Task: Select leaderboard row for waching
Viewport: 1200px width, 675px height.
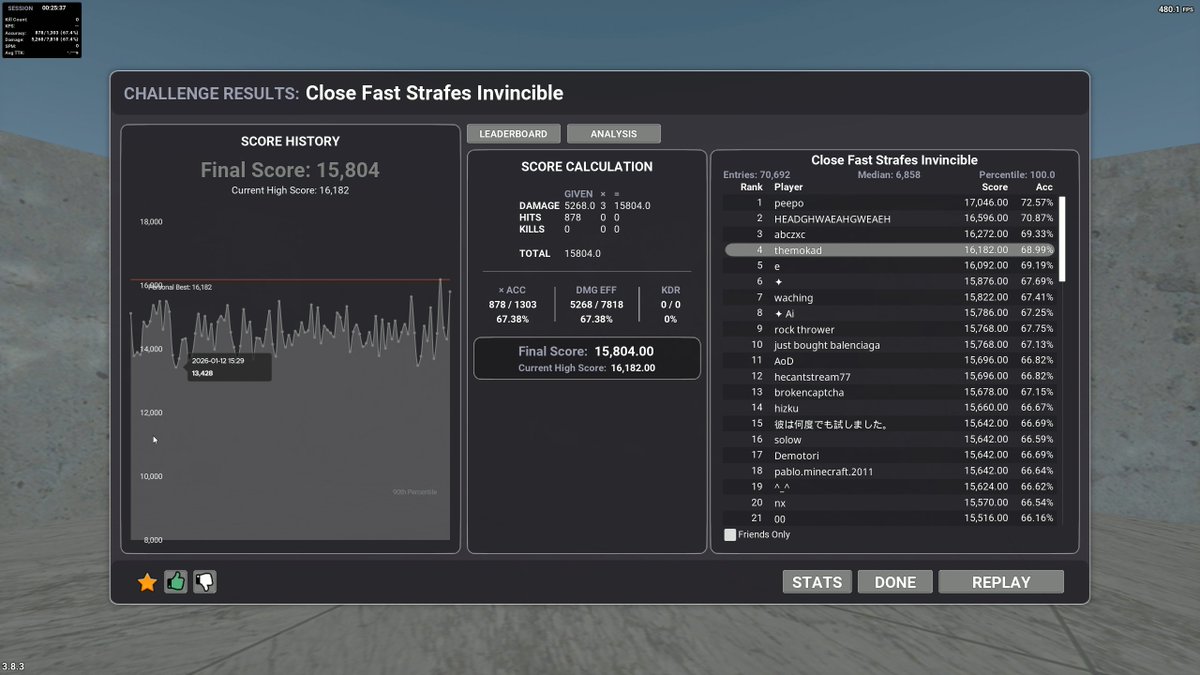Action: 889,298
